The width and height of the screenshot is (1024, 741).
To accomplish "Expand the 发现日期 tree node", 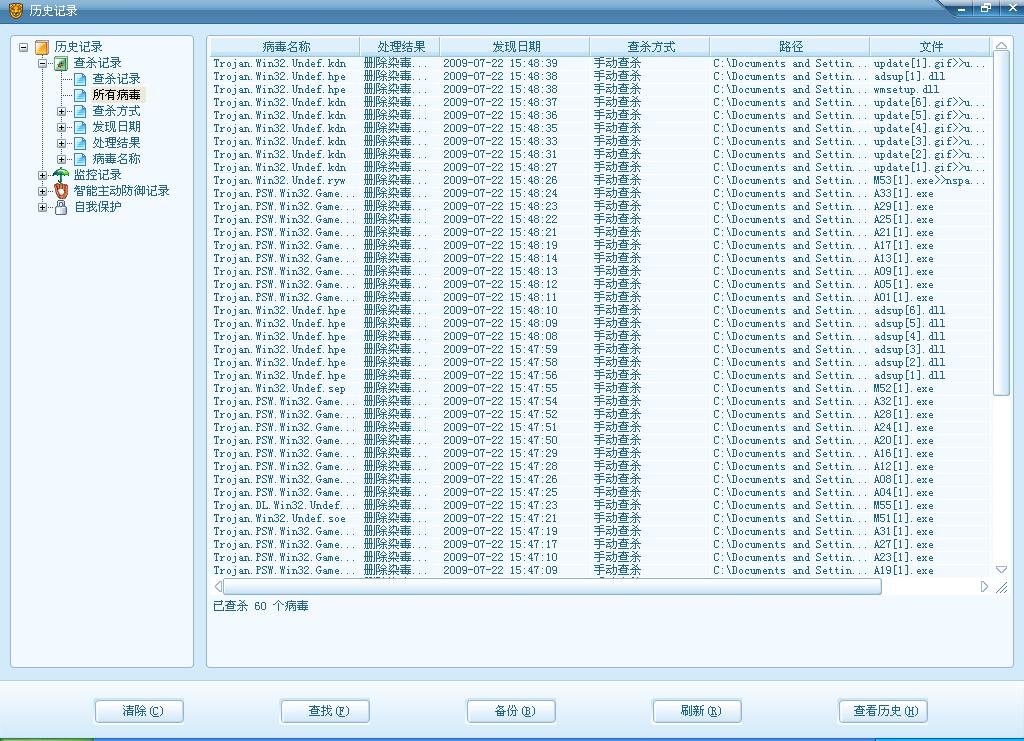I will click(x=61, y=127).
